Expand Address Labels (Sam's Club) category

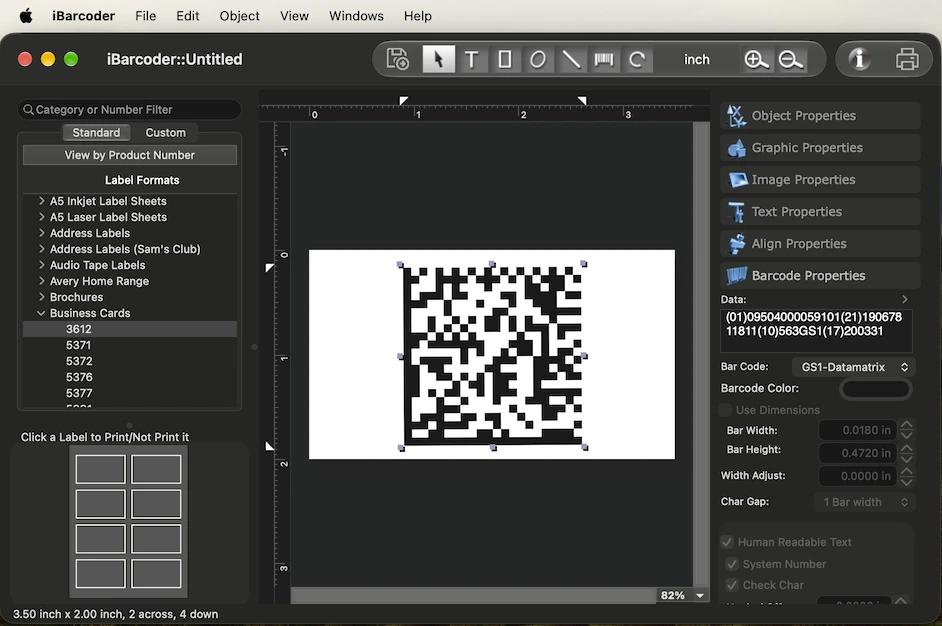coord(41,249)
